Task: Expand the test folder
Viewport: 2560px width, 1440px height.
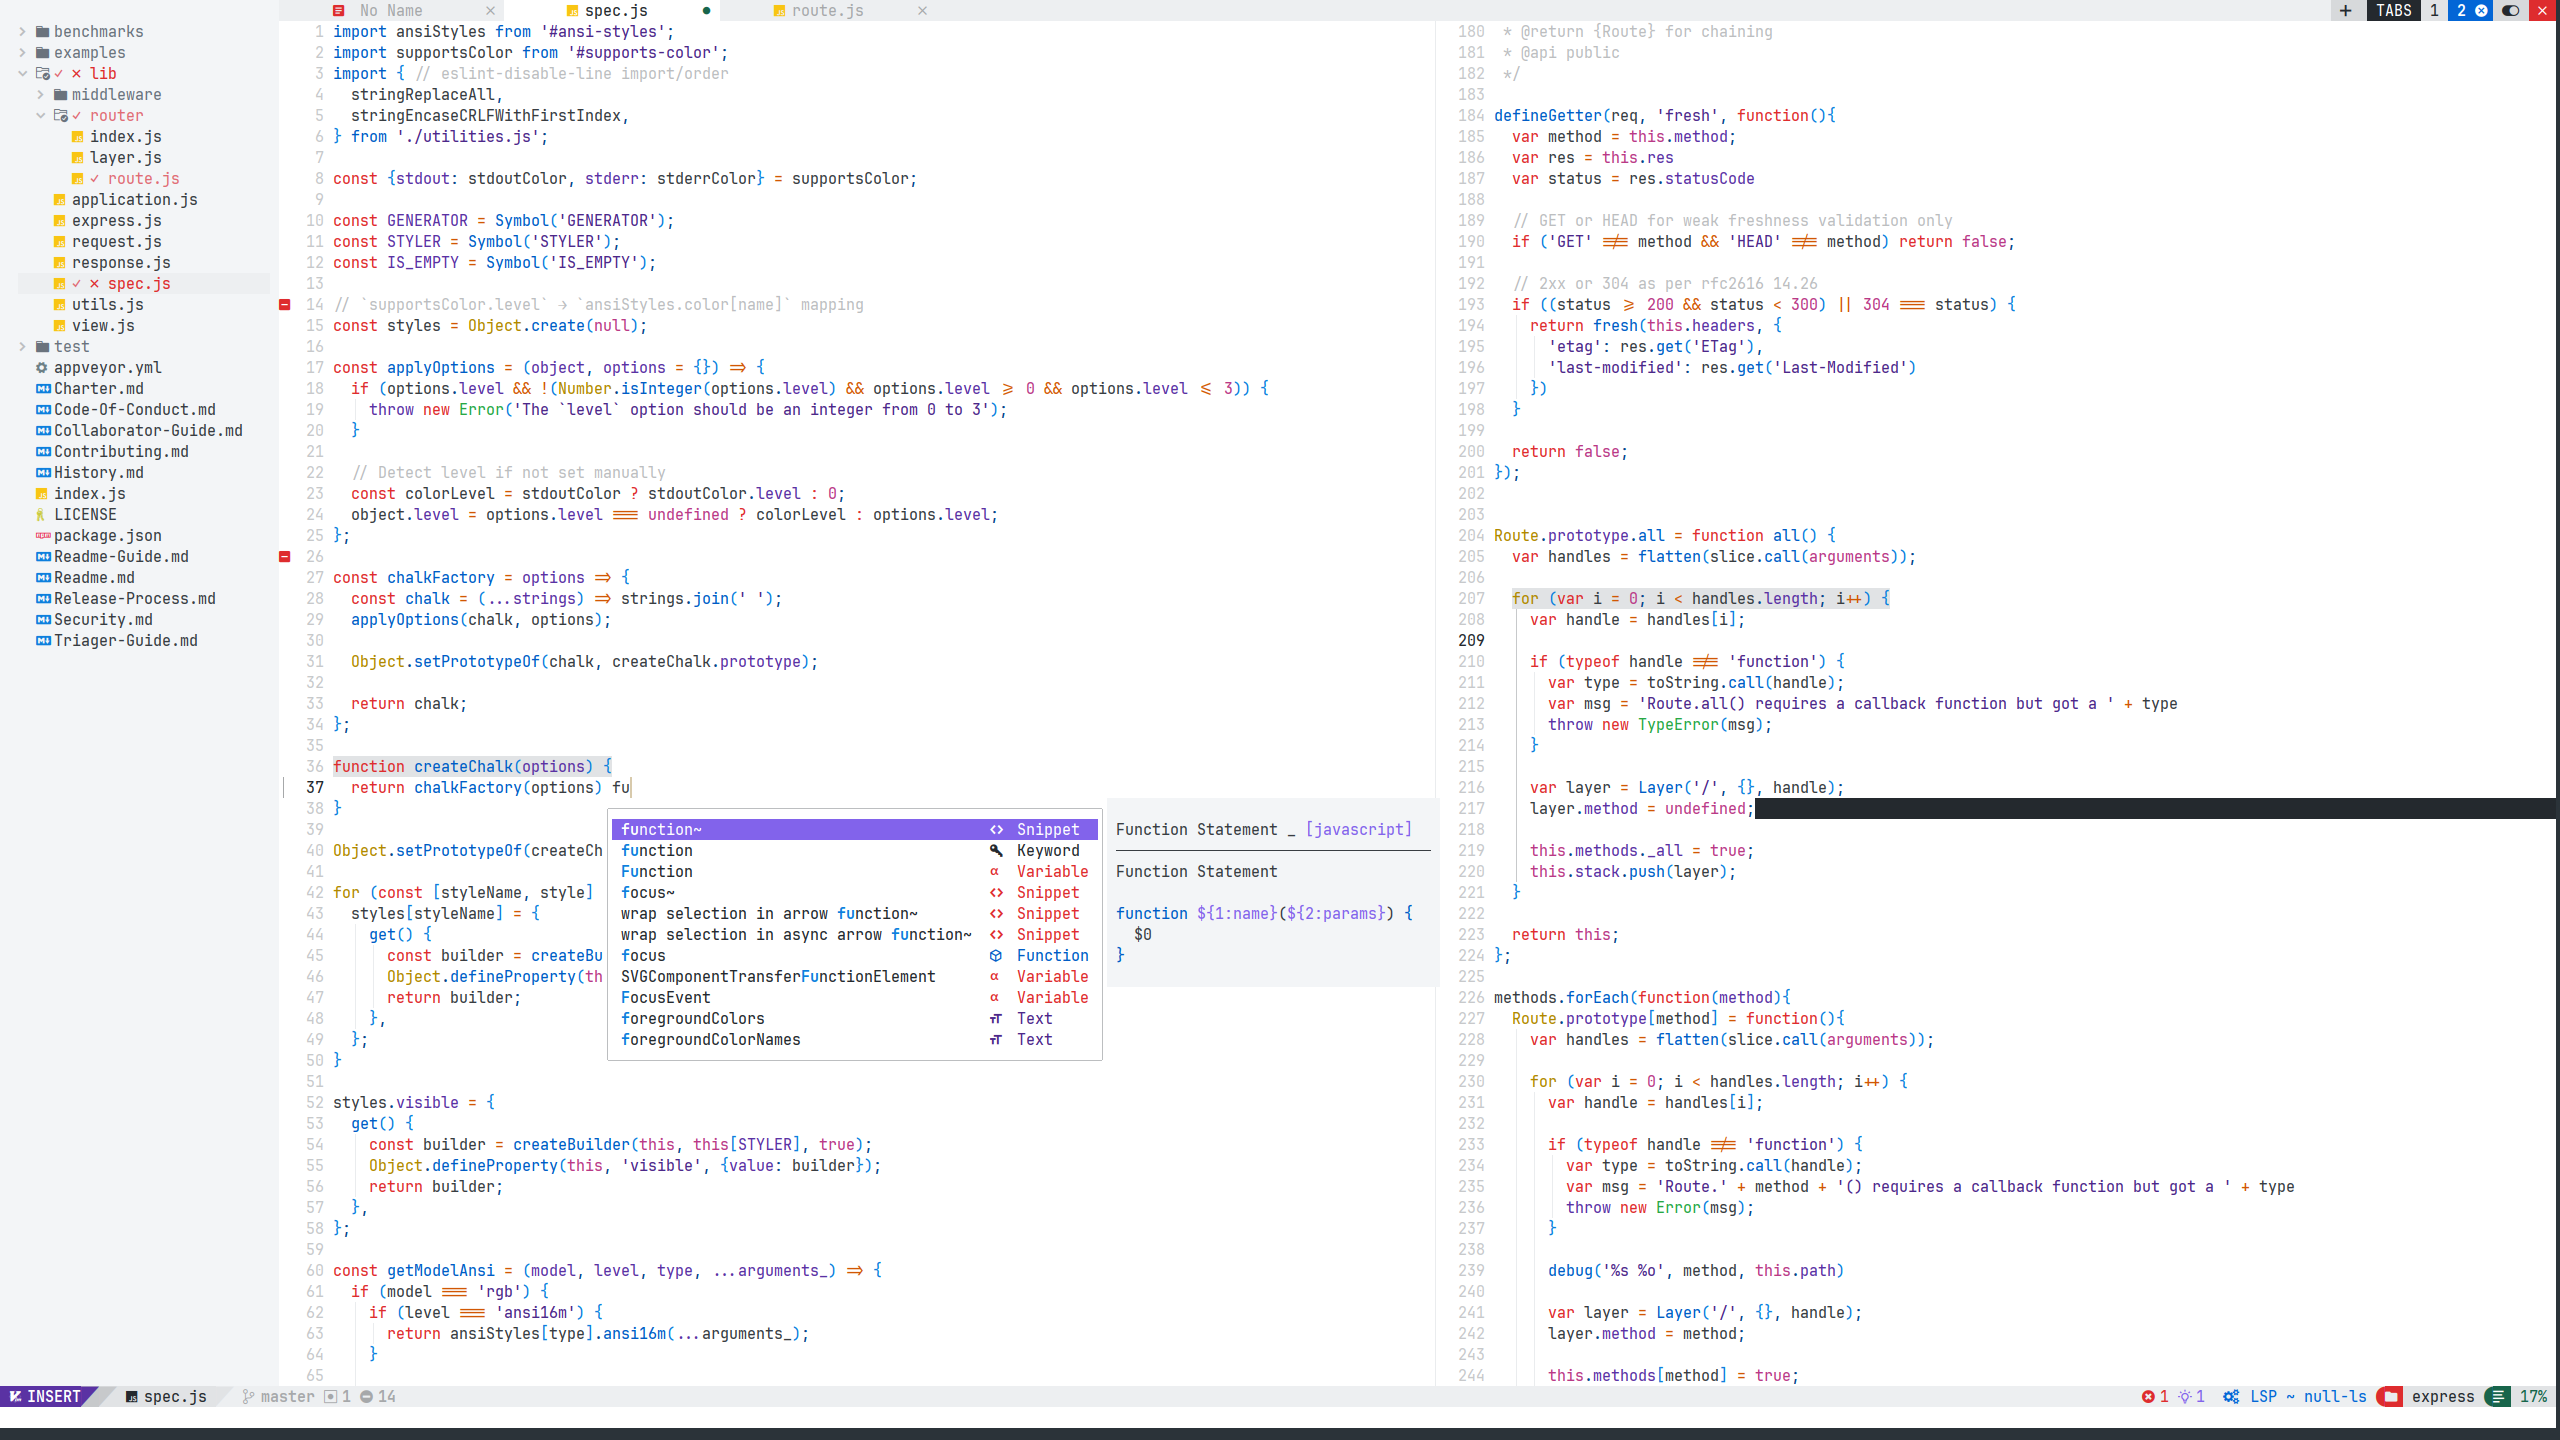Action: point(22,347)
